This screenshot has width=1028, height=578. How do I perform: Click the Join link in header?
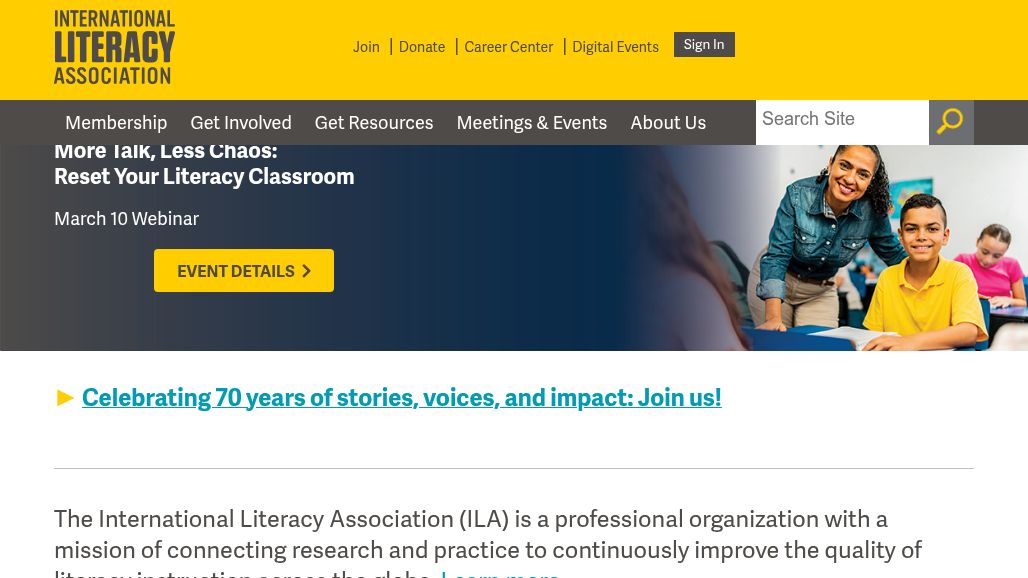[366, 47]
